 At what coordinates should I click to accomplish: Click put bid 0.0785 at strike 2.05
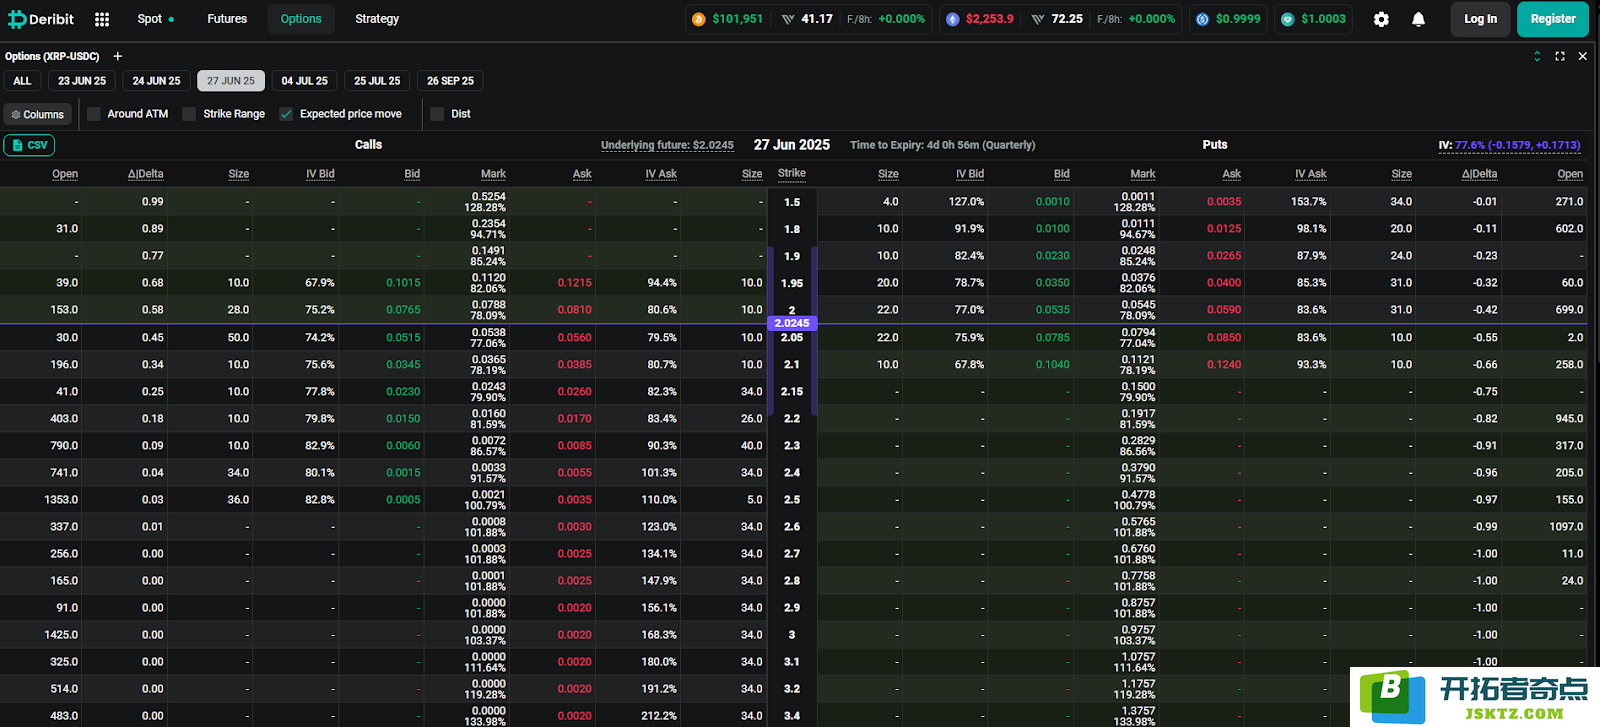1052,338
